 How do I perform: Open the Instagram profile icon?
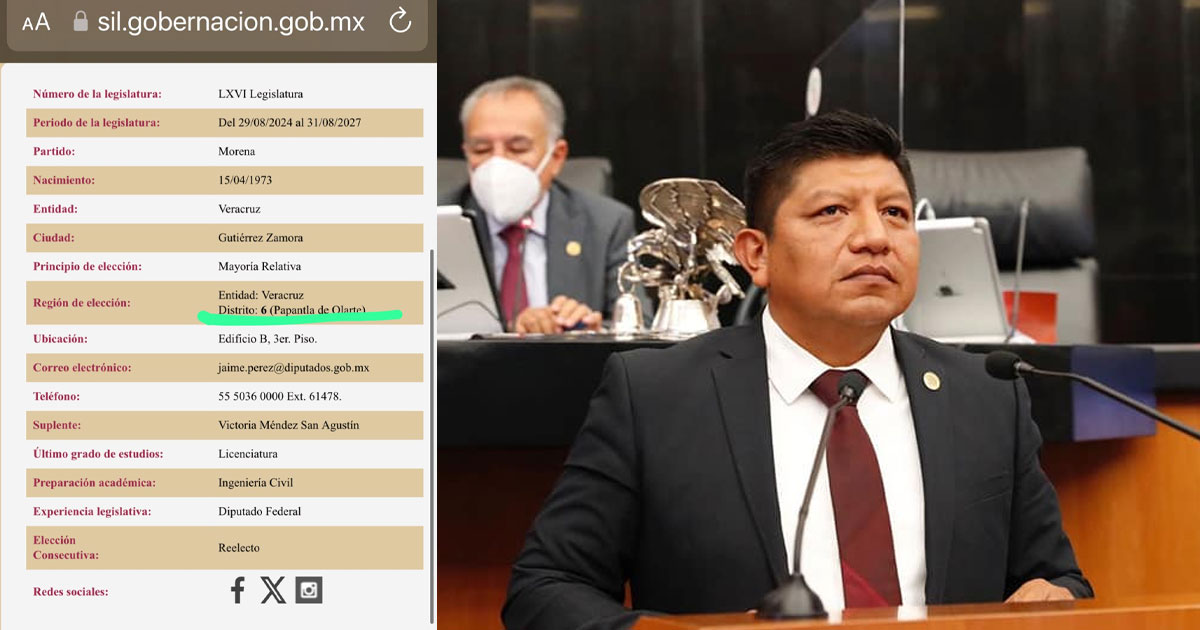click(x=309, y=590)
